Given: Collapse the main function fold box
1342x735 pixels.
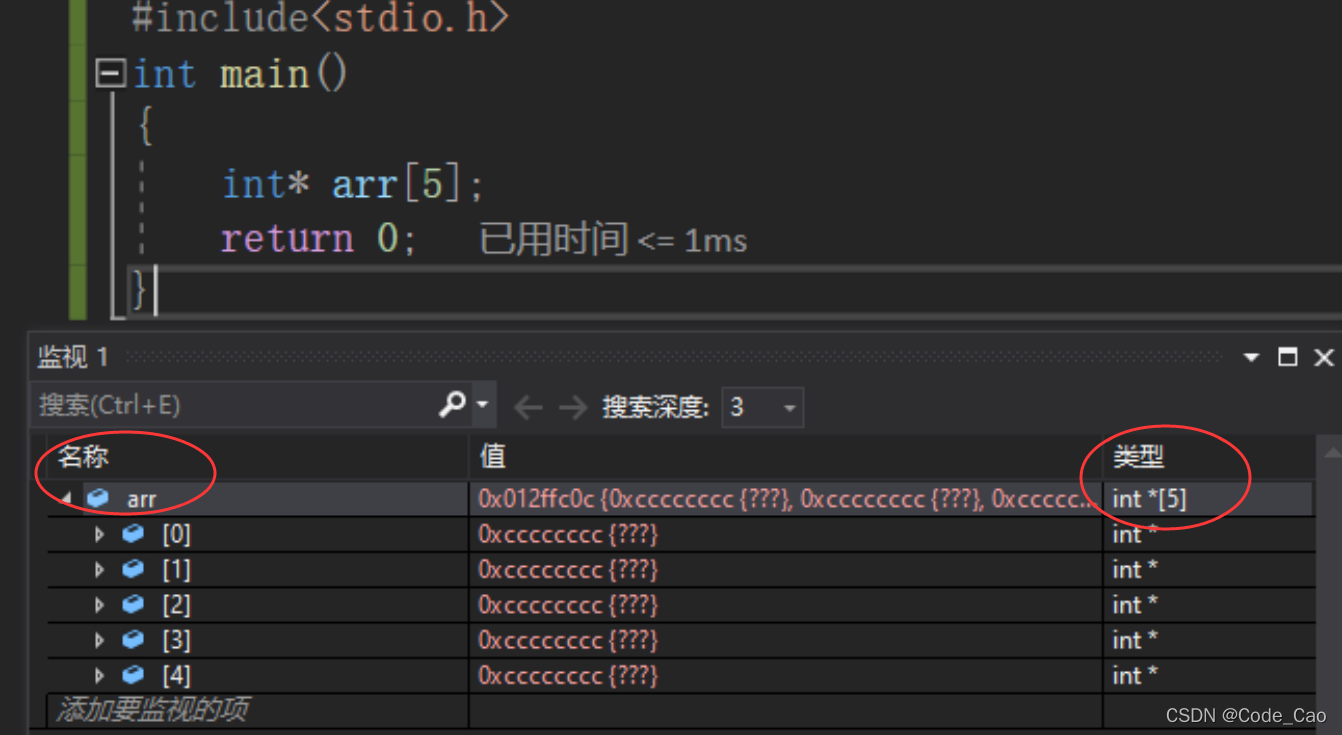Looking at the screenshot, I should tap(110, 73).
